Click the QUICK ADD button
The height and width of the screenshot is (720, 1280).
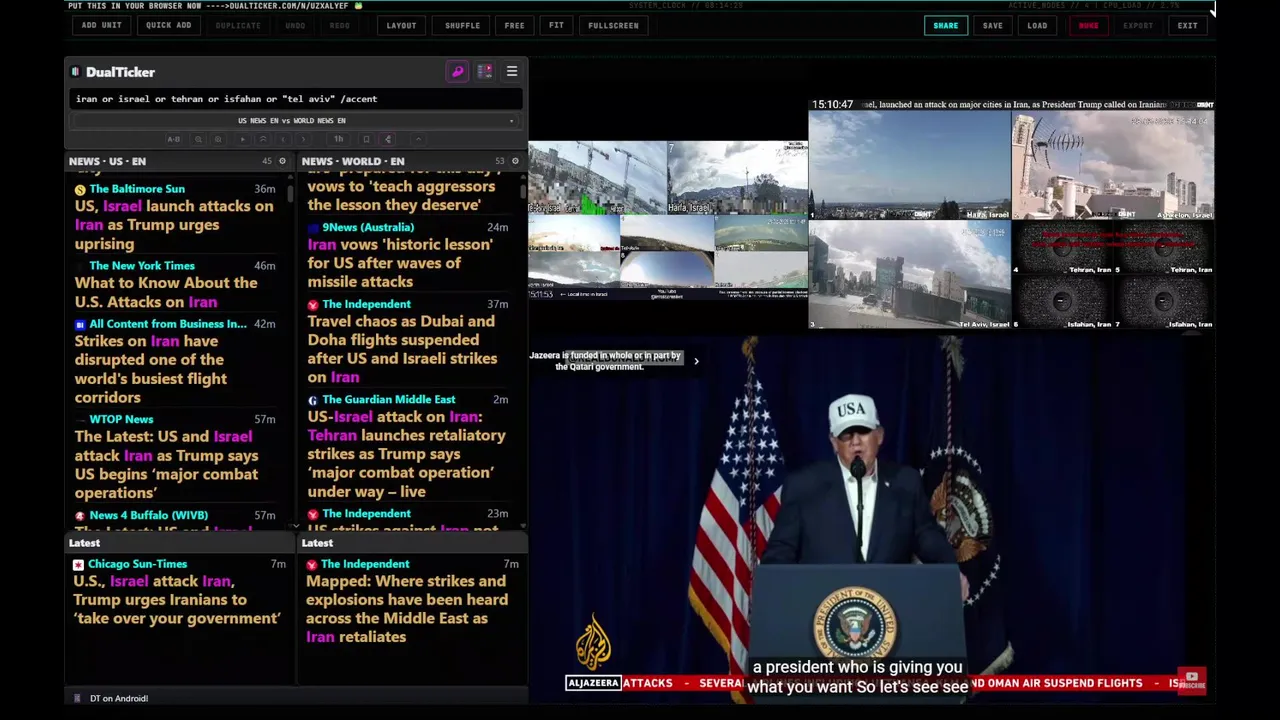(168, 25)
